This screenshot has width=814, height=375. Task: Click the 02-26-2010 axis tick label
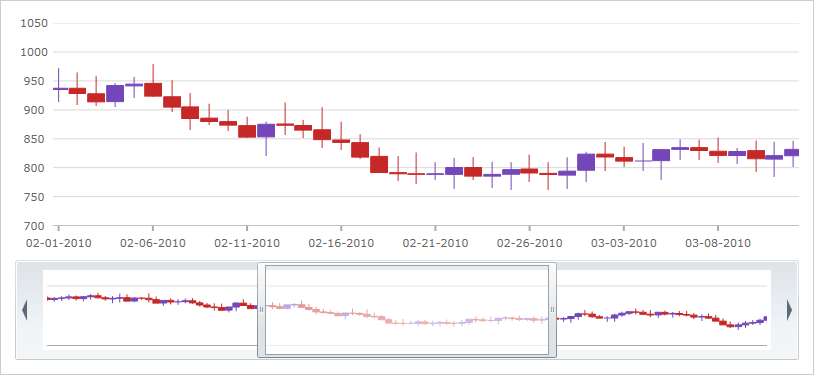tap(530, 243)
